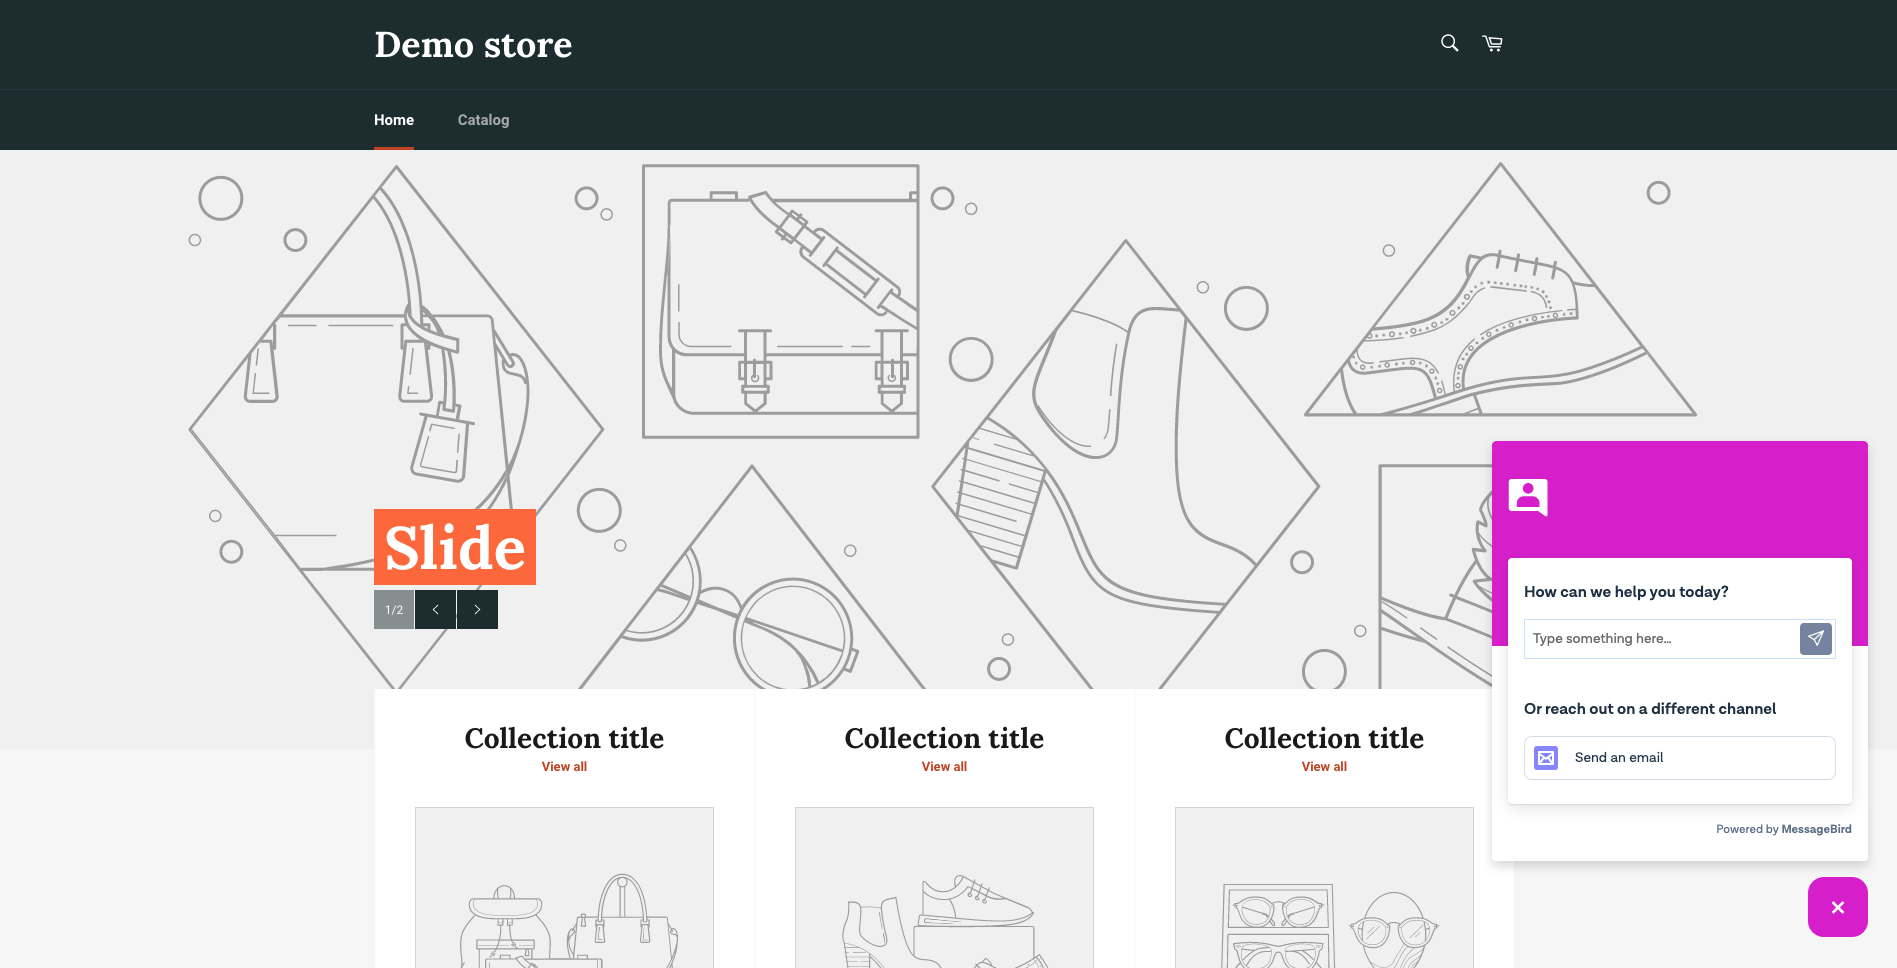Image resolution: width=1897 pixels, height=968 pixels.
Task: Click View all under first collection
Action: (564, 767)
